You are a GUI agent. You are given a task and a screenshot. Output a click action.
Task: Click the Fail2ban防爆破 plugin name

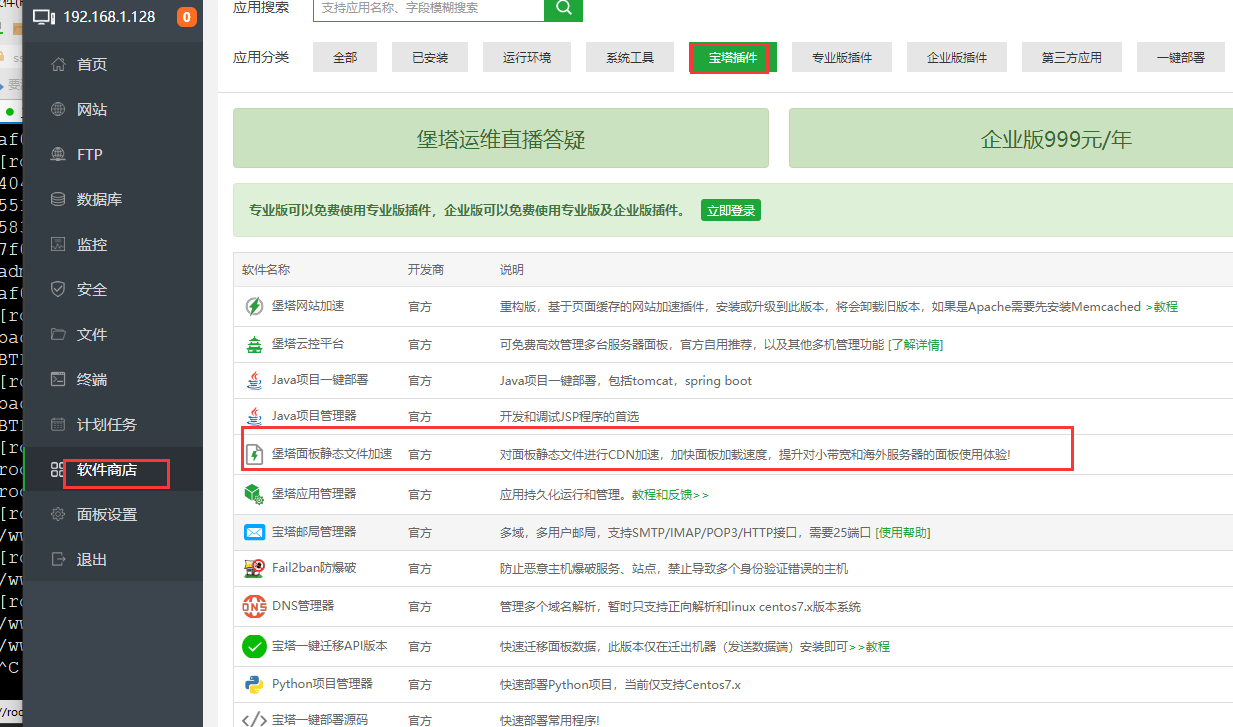coord(314,568)
